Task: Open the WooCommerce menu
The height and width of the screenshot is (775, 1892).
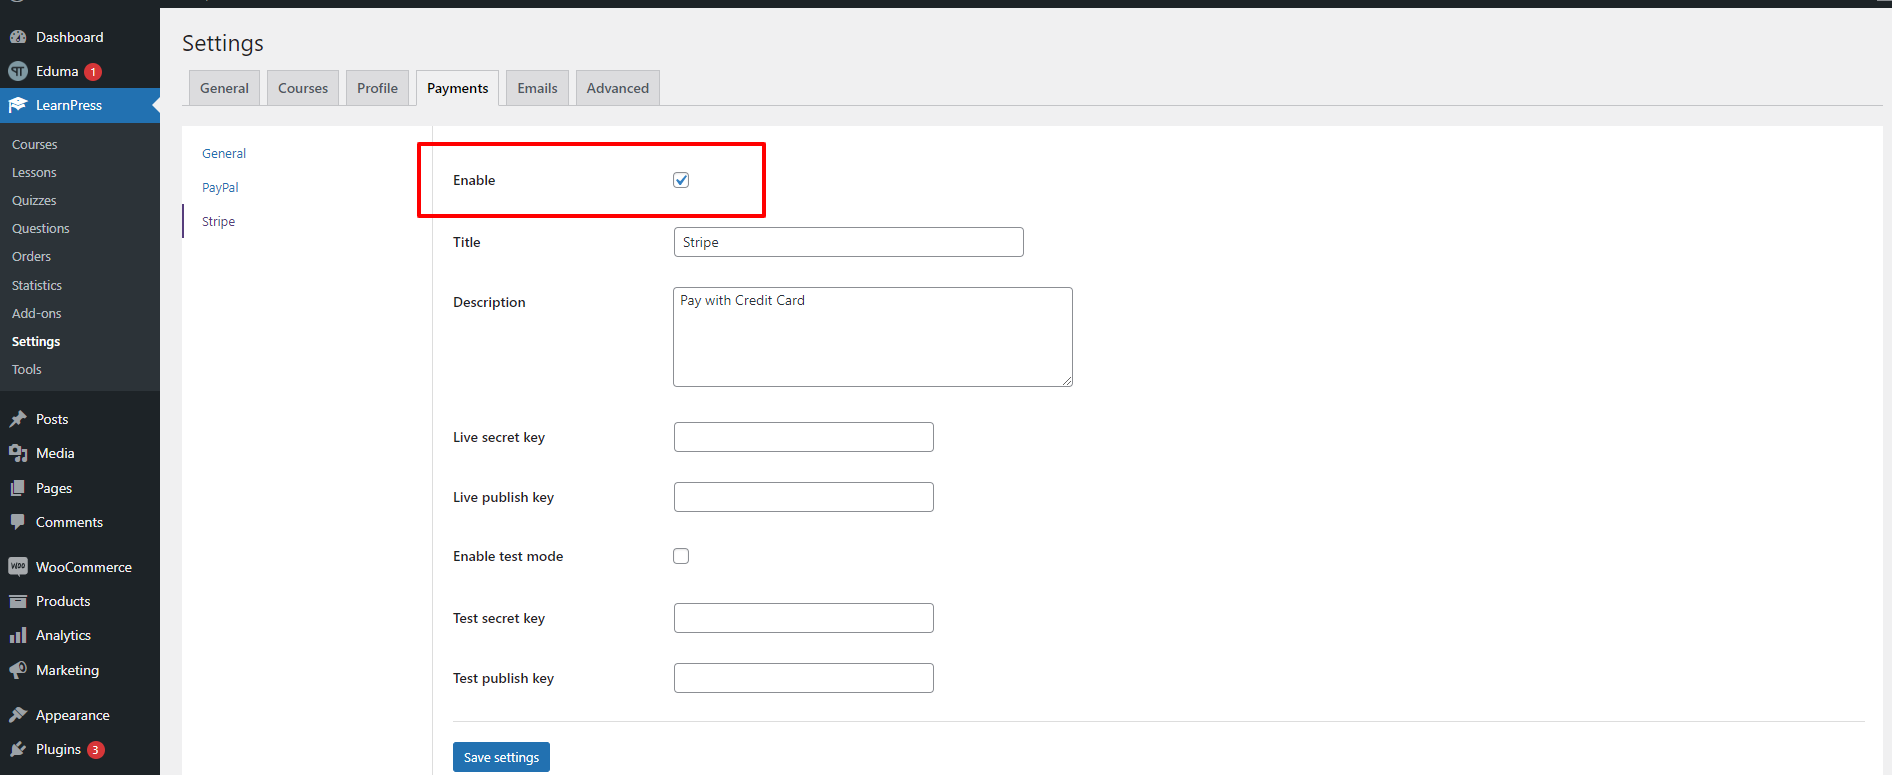Action: tap(80, 567)
